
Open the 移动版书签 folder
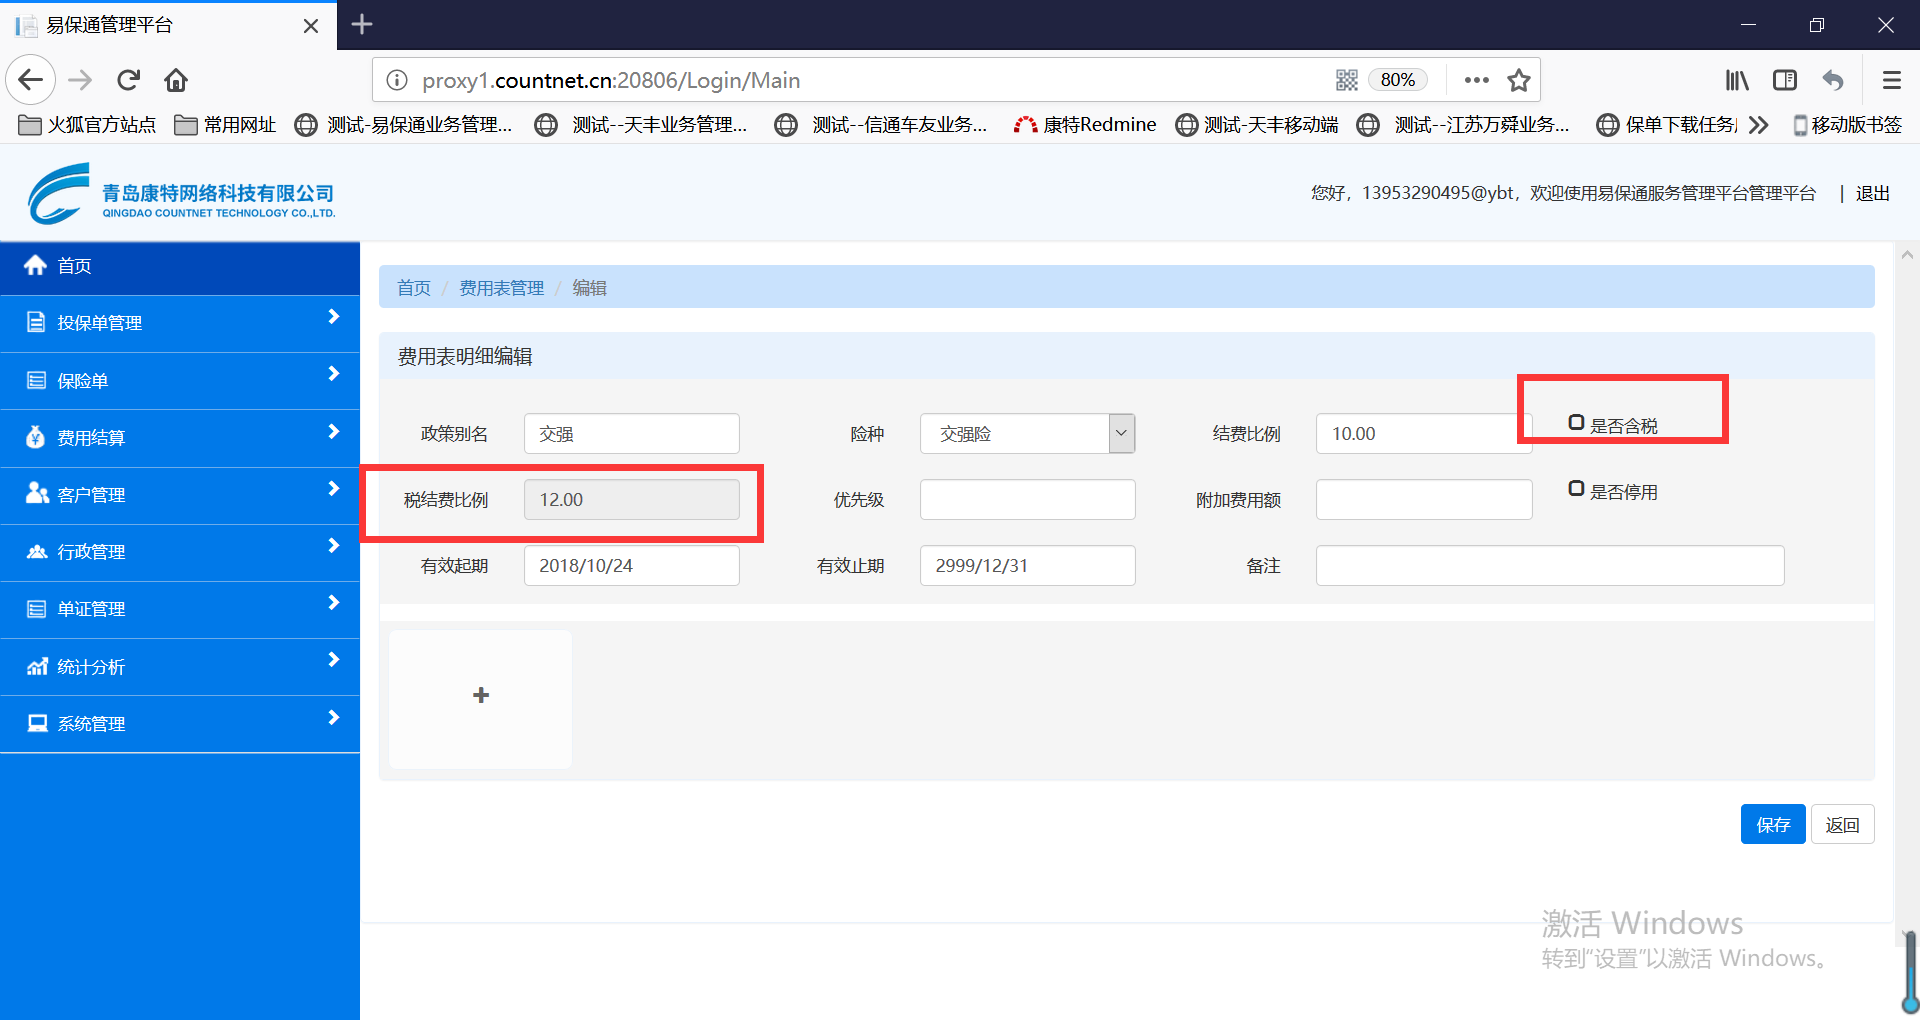point(1847,125)
